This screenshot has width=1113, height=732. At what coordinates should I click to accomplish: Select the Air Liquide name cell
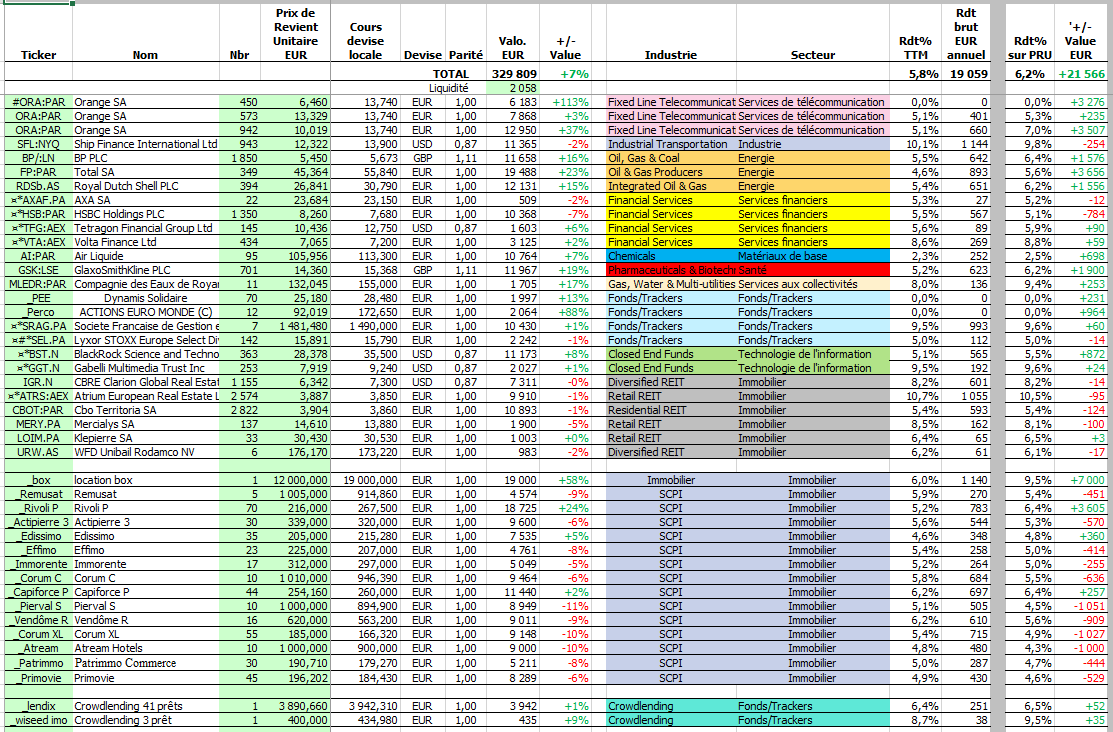pyautogui.click(x=146, y=256)
